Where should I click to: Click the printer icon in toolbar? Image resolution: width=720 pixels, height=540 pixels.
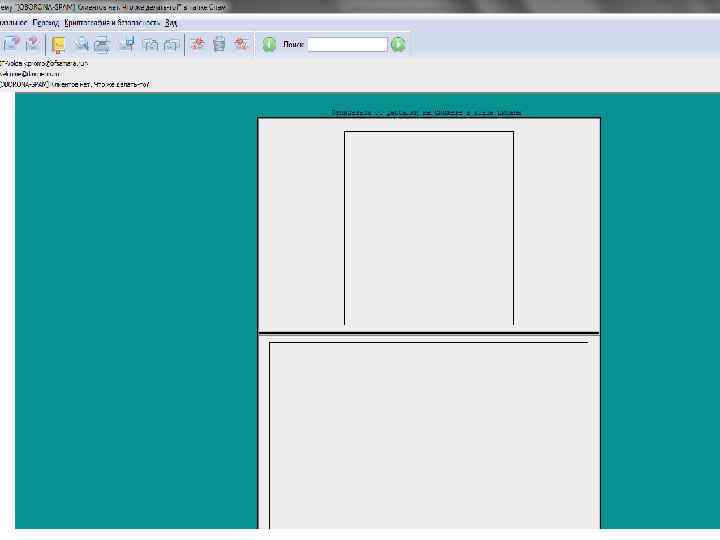pyautogui.click(x=102, y=45)
